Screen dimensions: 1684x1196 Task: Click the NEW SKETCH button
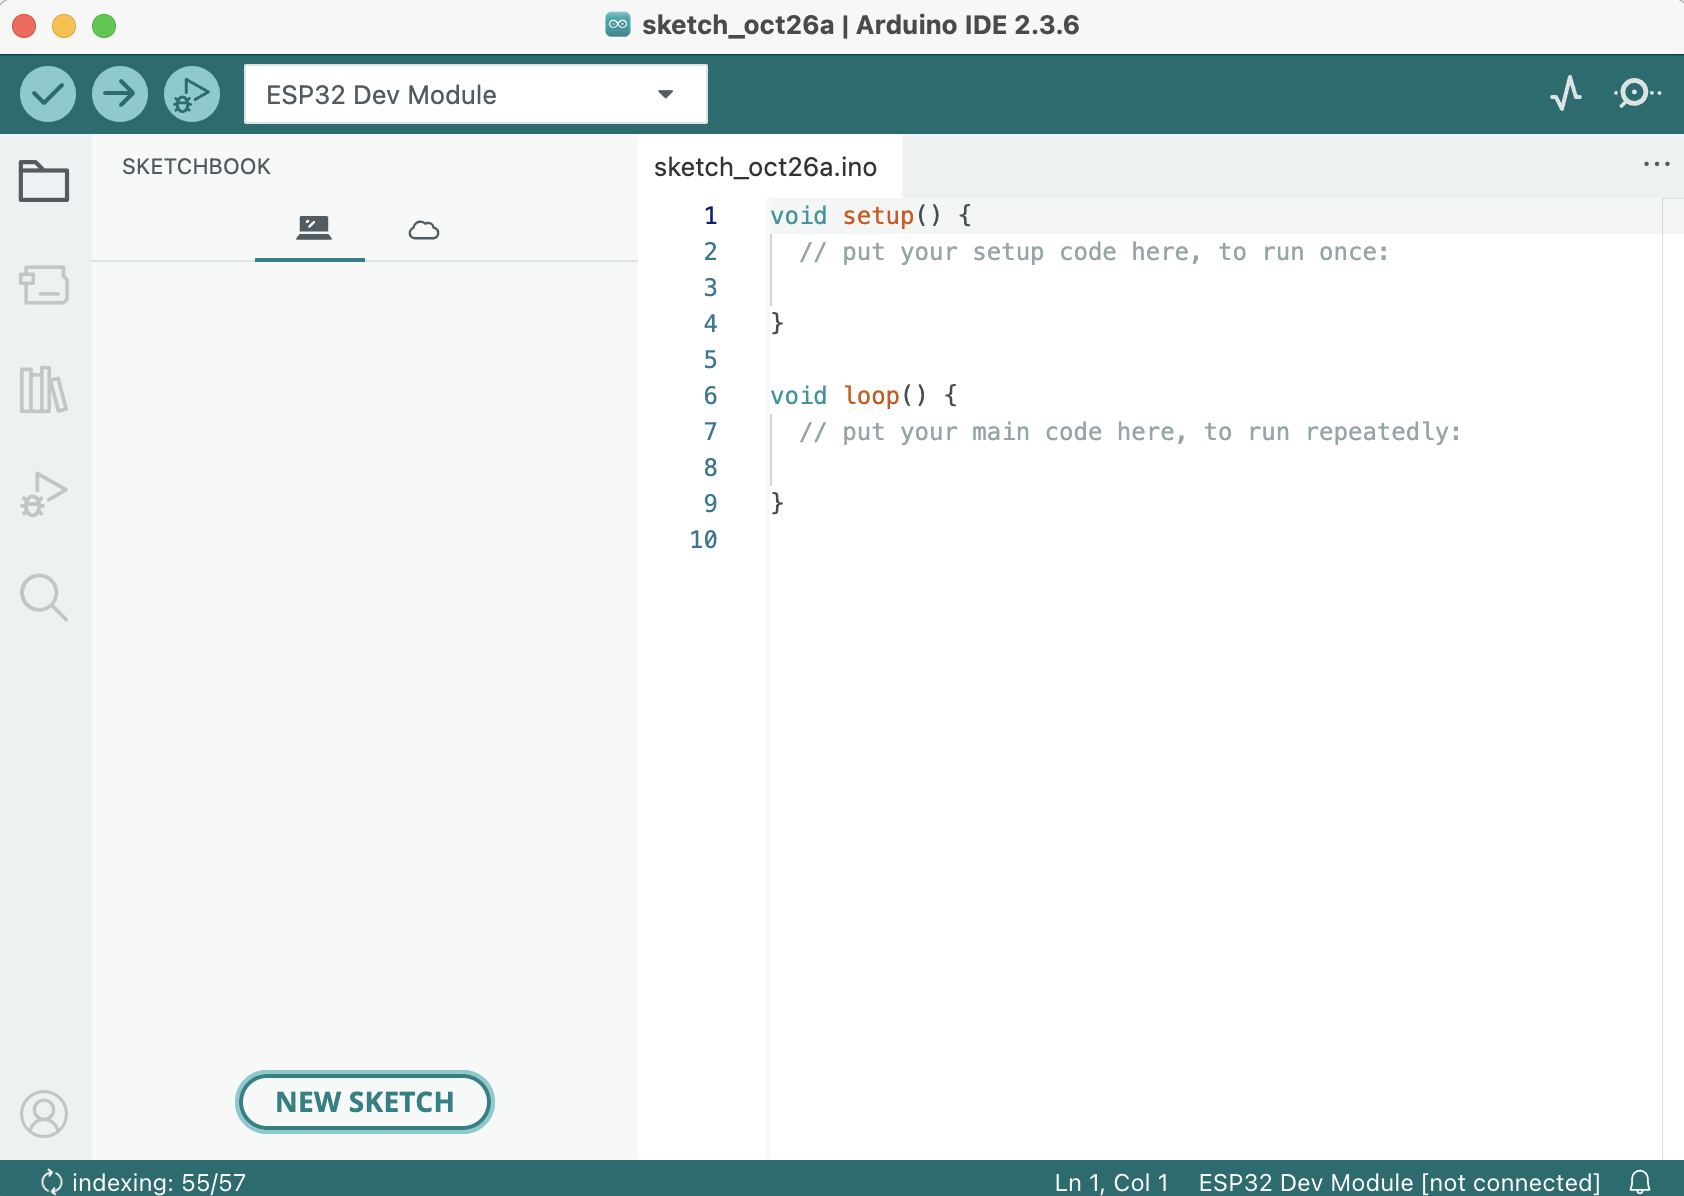[x=365, y=1102]
